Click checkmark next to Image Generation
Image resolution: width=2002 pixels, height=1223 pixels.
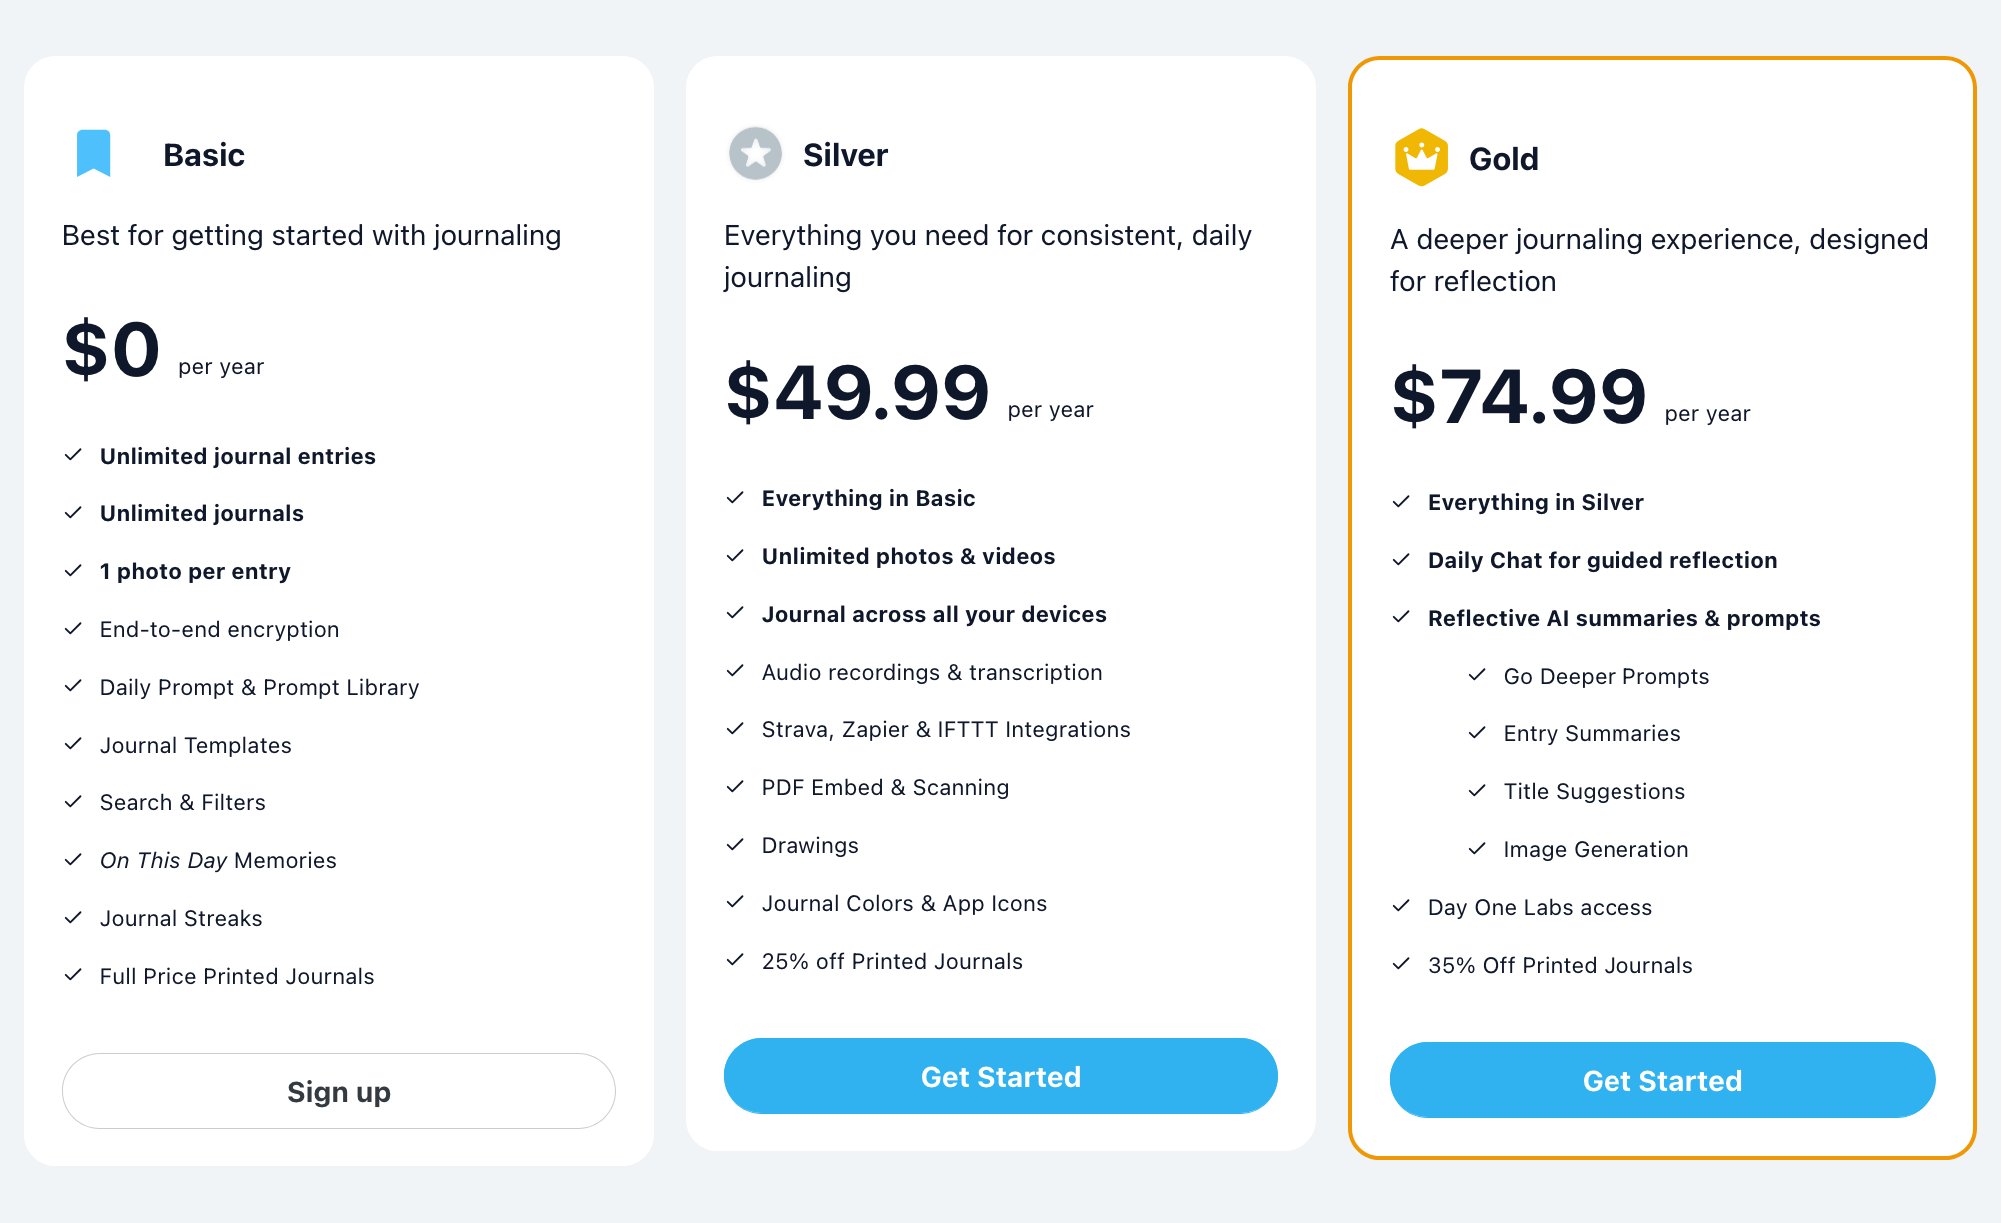point(1477,849)
